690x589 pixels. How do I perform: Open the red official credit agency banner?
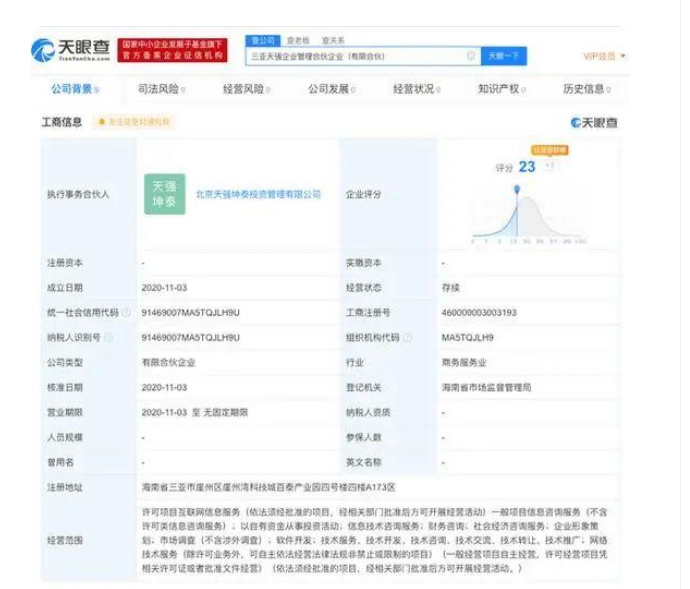(x=172, y=50)
